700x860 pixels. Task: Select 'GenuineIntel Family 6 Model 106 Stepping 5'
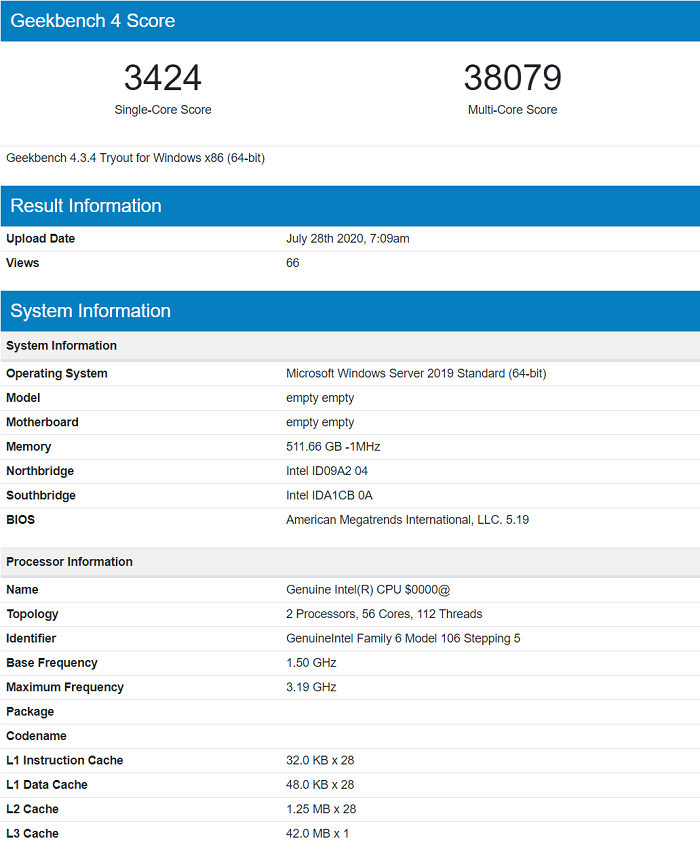coord(403,638)
